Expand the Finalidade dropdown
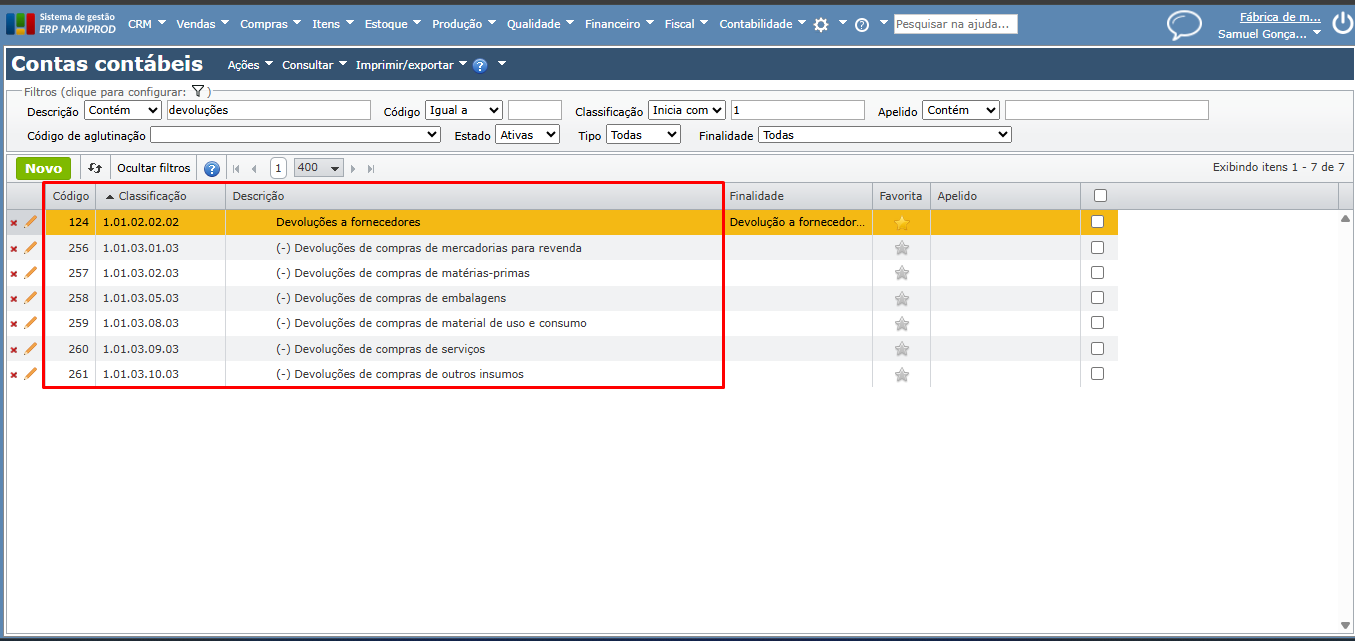Viewport: 1355px width, 641px height. tap(884, 134)
